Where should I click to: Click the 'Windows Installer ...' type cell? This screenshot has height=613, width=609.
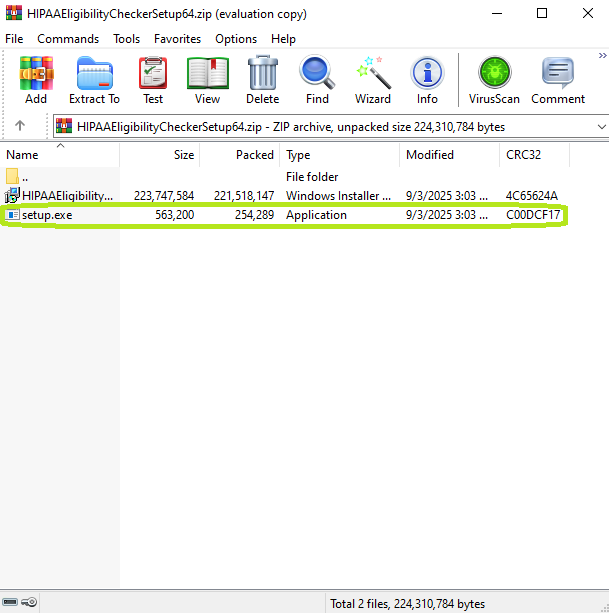pyautogui.click(x=339, y=196)
